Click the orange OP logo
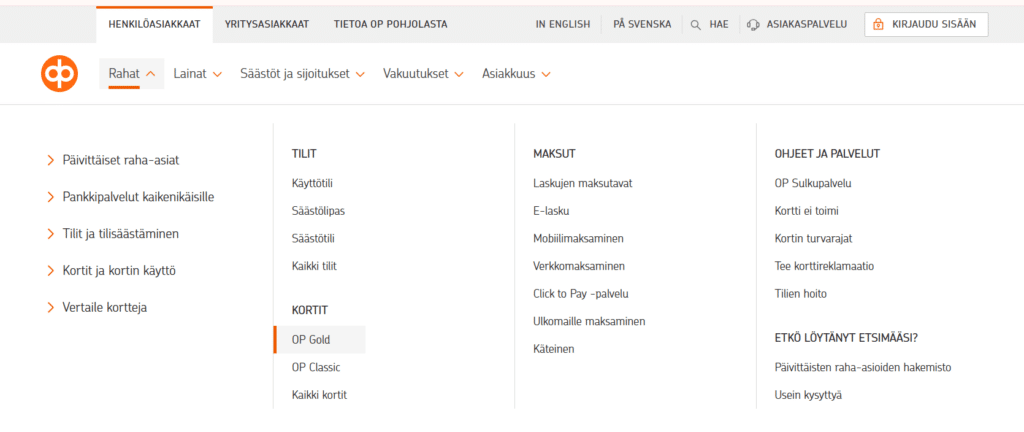 click(59, 73)
